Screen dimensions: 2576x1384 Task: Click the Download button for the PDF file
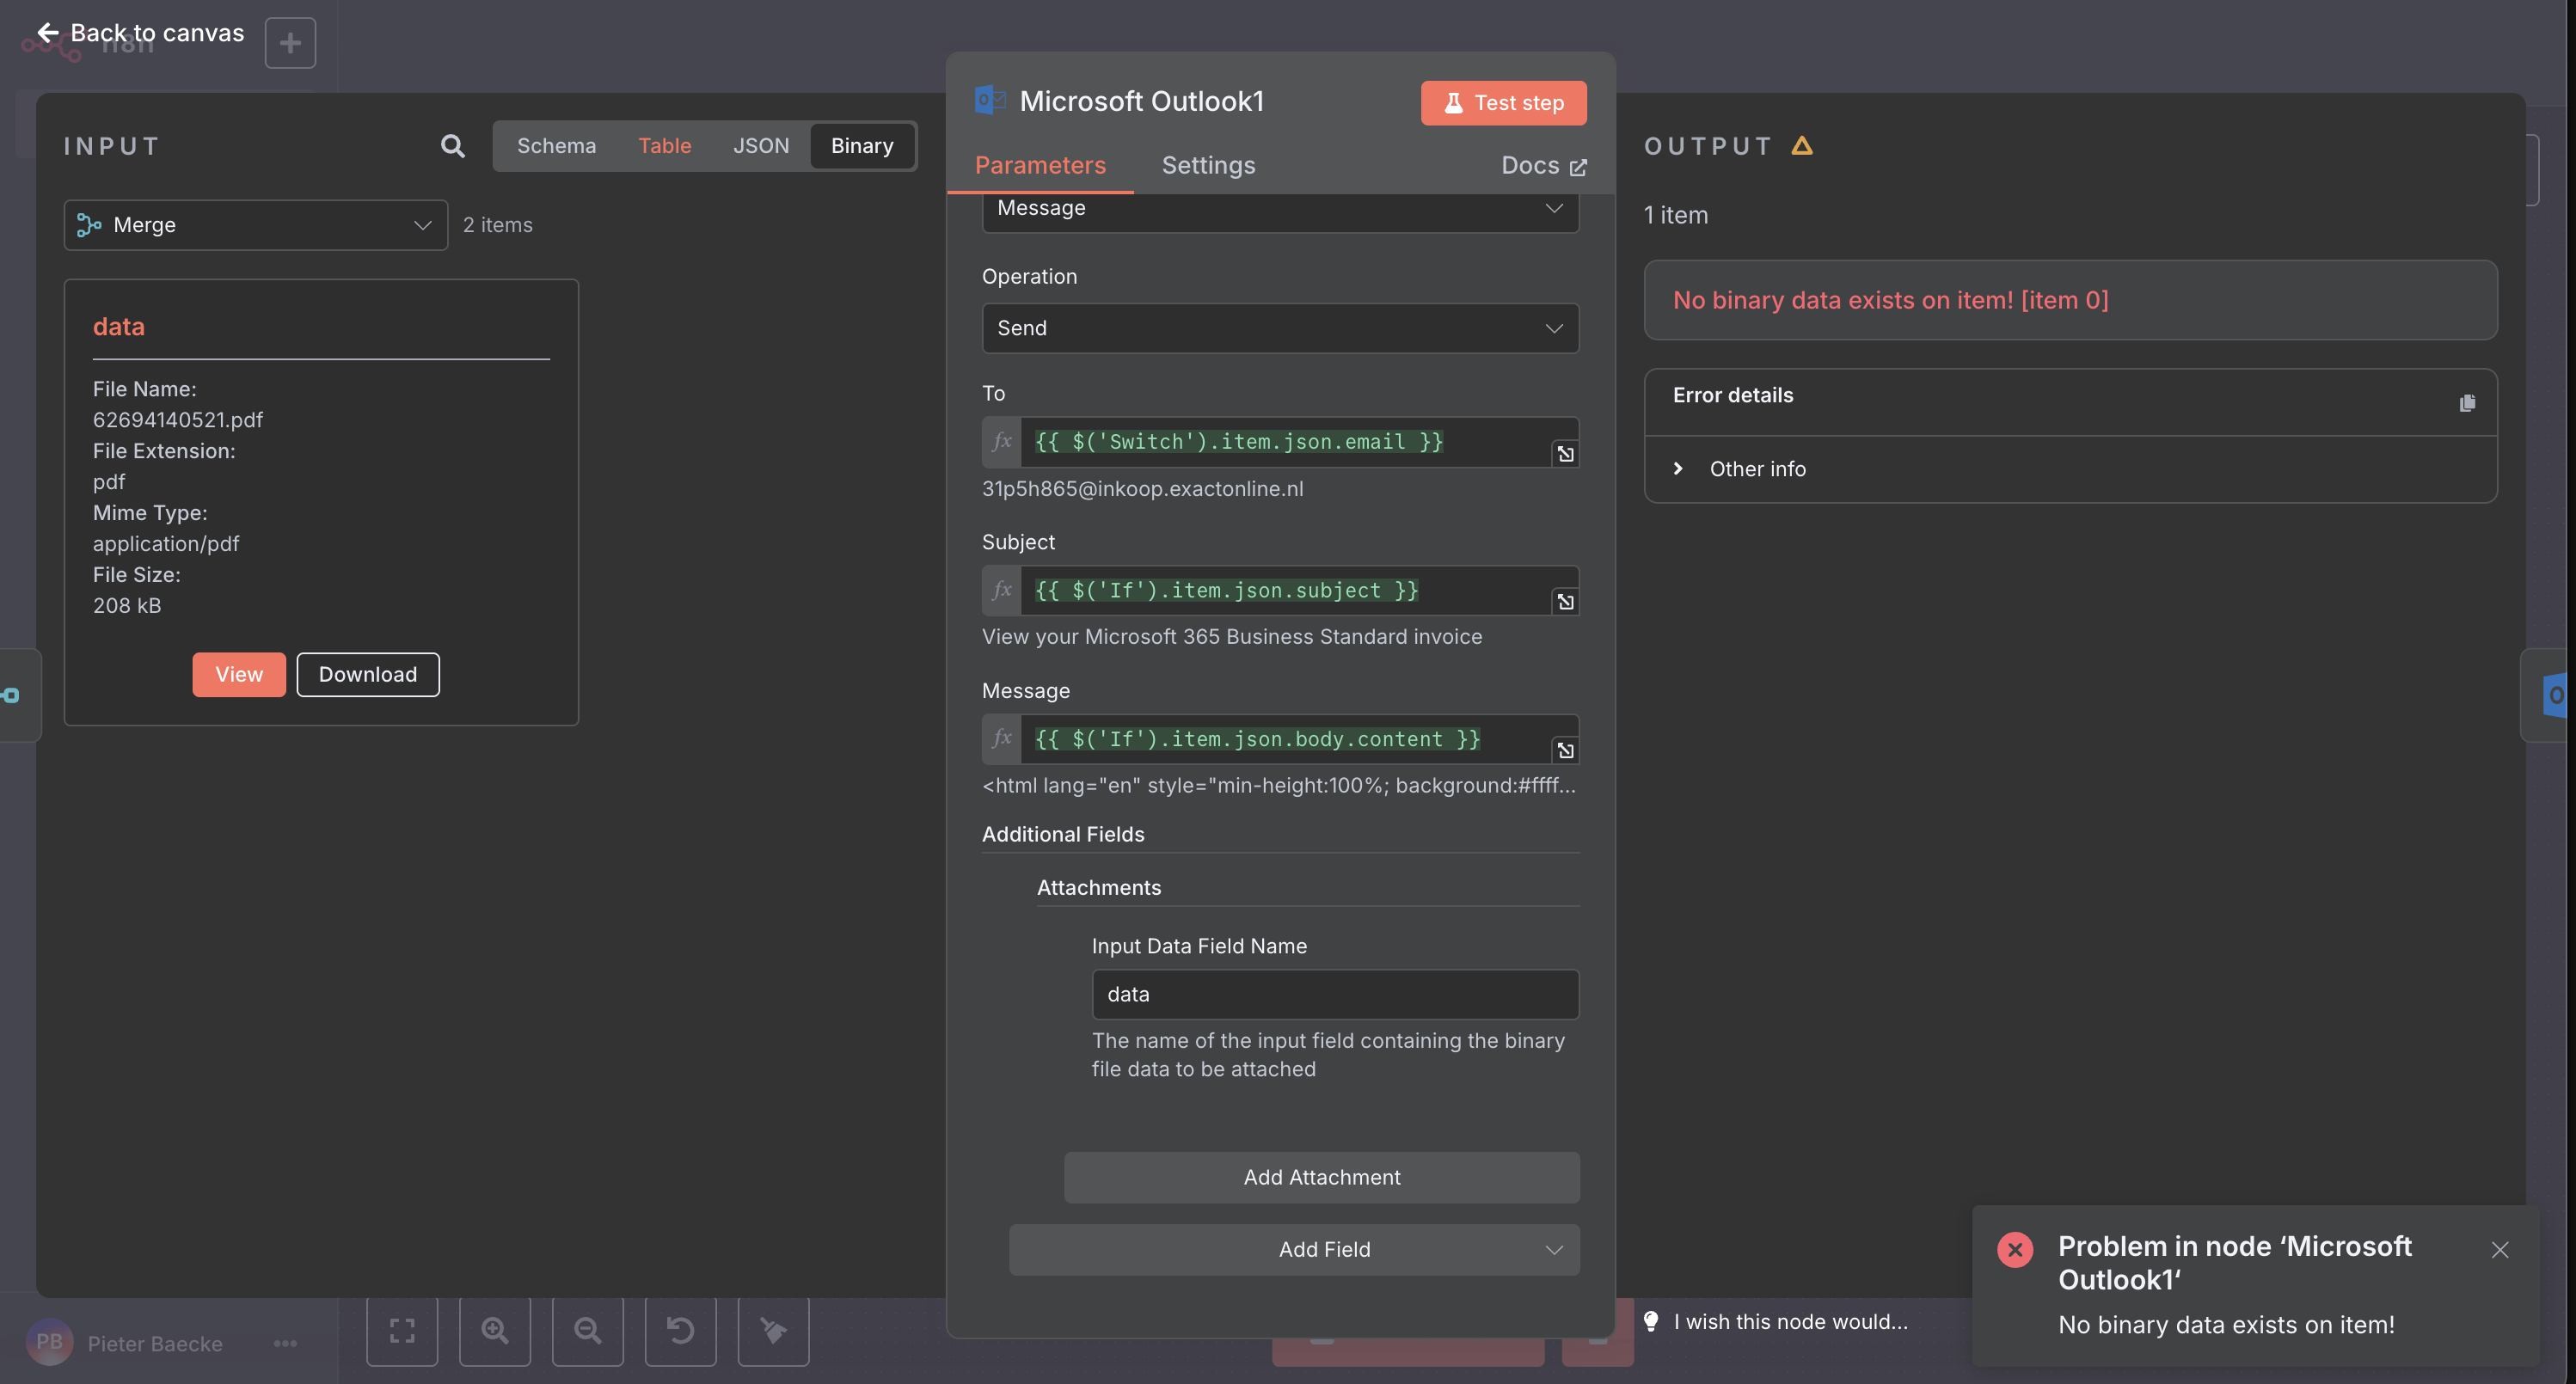[368, 675]
